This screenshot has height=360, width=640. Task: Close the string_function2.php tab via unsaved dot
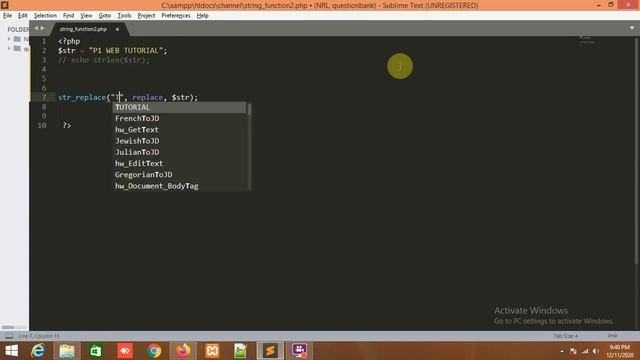[117, 29]
